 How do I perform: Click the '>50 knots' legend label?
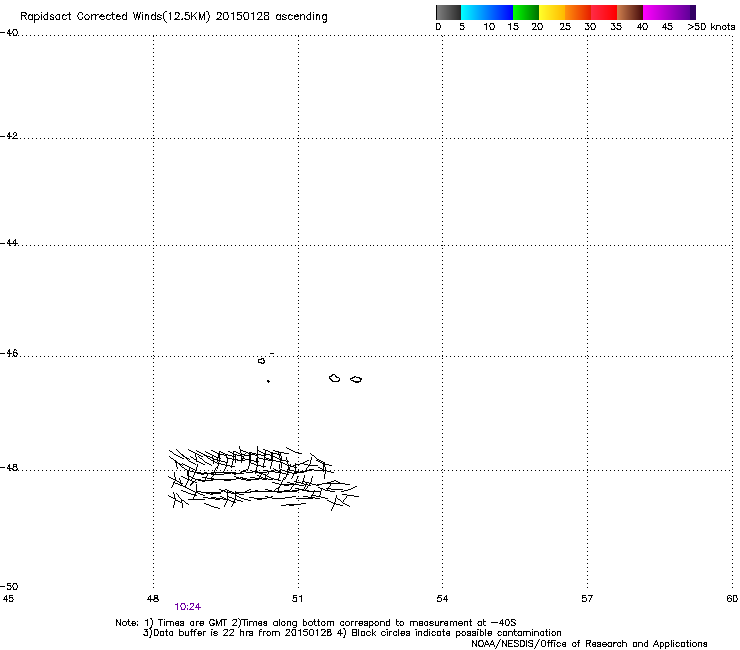tap(711, 27)
